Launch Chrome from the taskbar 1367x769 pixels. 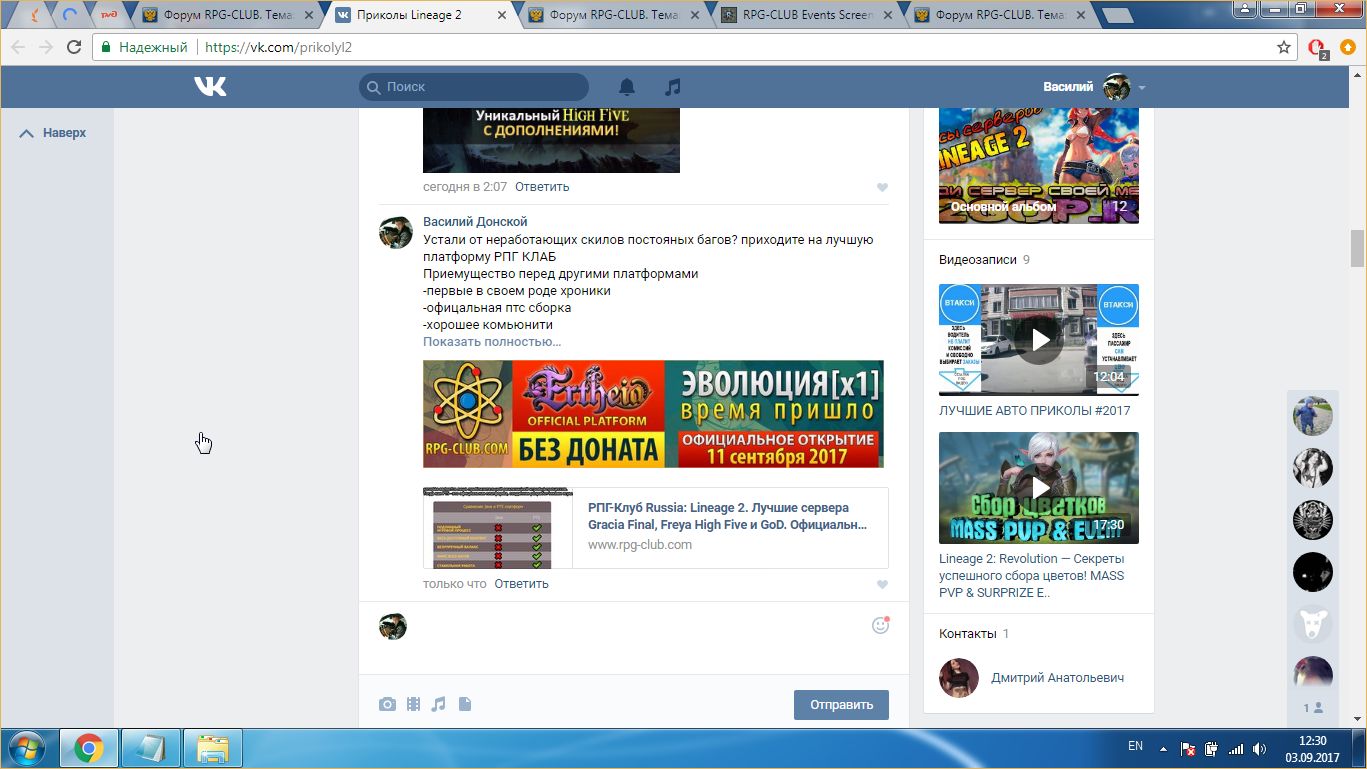pyautogui.click(x=89, y=748)
